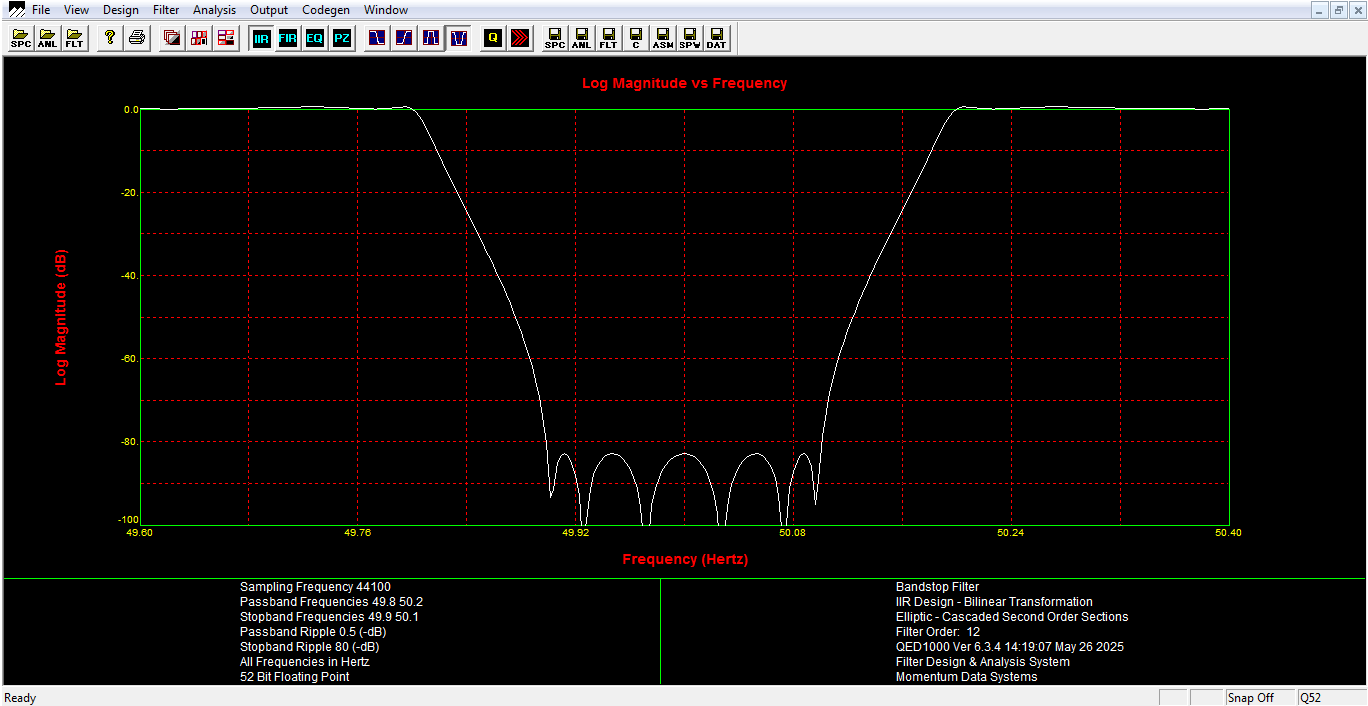Viewport: 1368px width, 706px height.
Task: Click the 50.08 frequency axis tick label
Action: tap(793, 533)
